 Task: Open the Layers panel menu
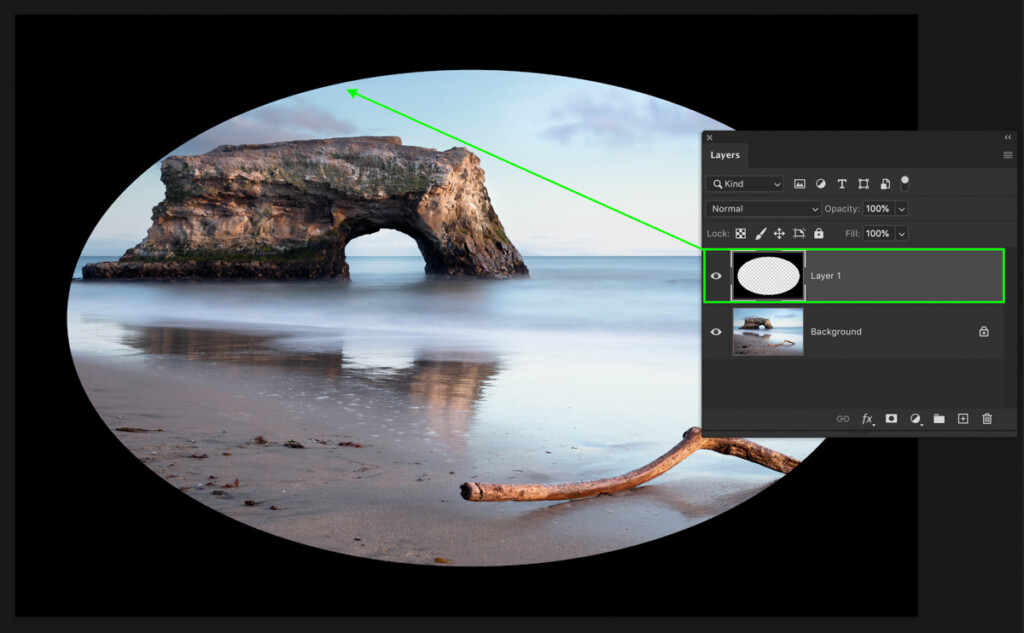tap(1008, 155)
